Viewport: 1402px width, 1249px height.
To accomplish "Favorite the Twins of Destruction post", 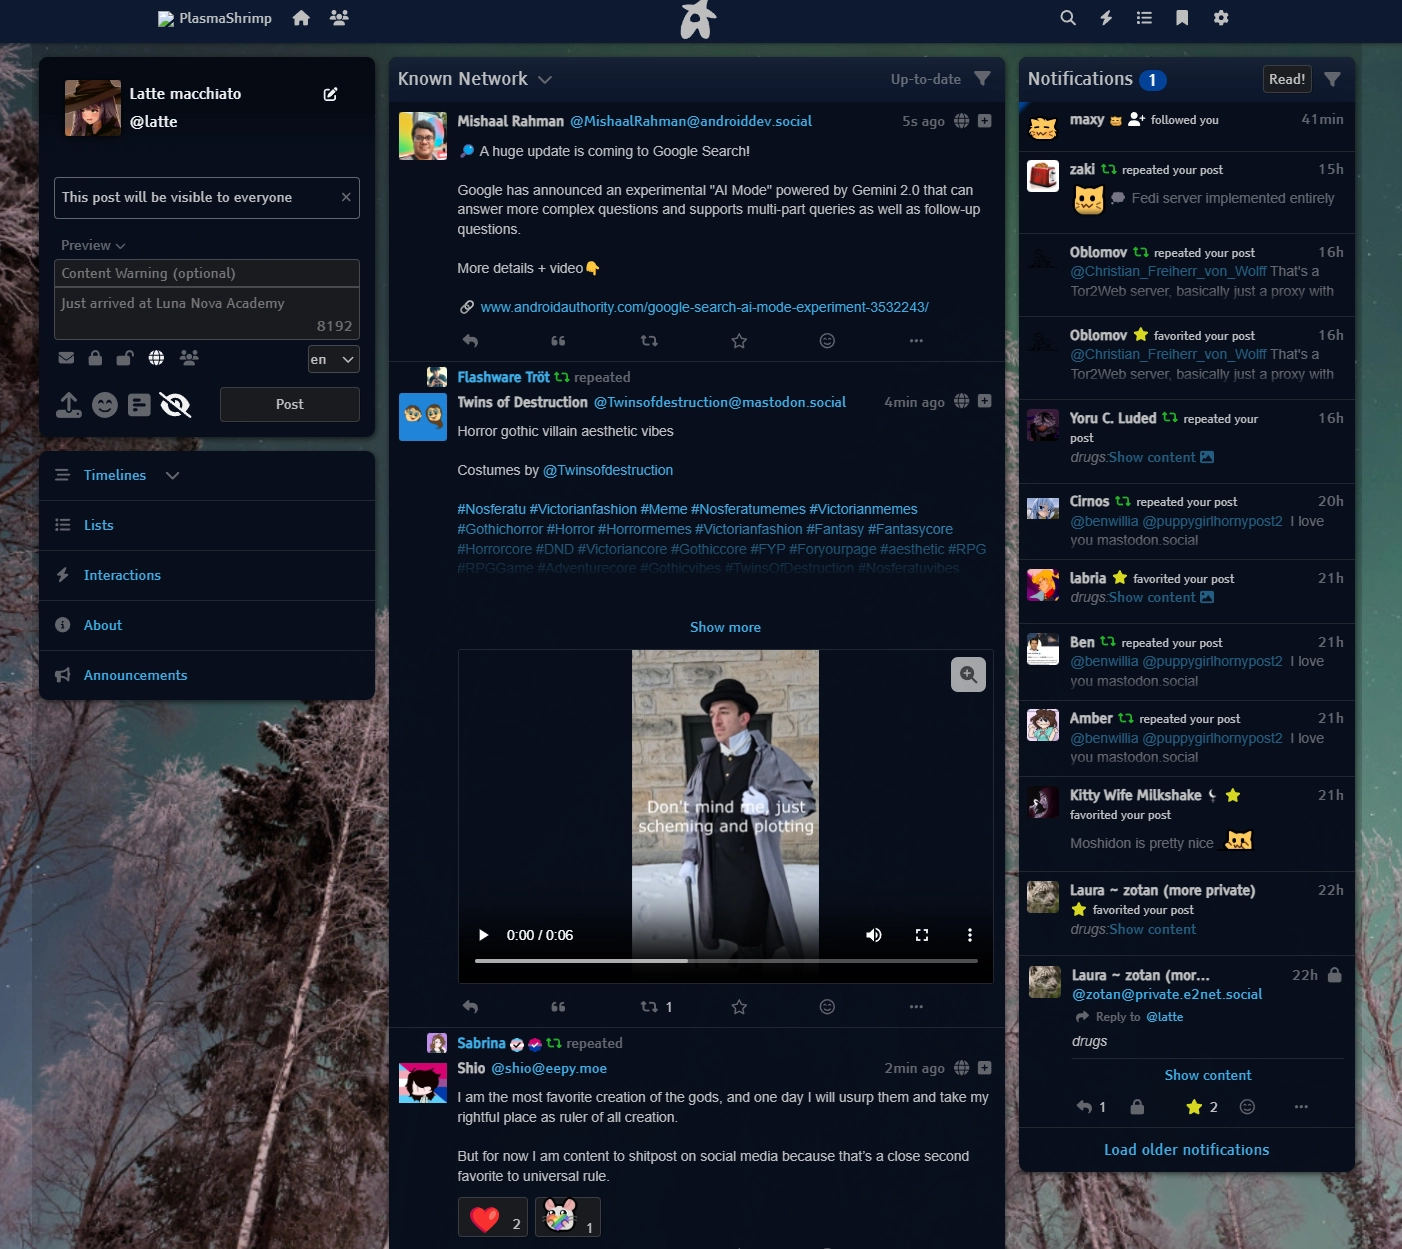I will tap(739, 1007).
